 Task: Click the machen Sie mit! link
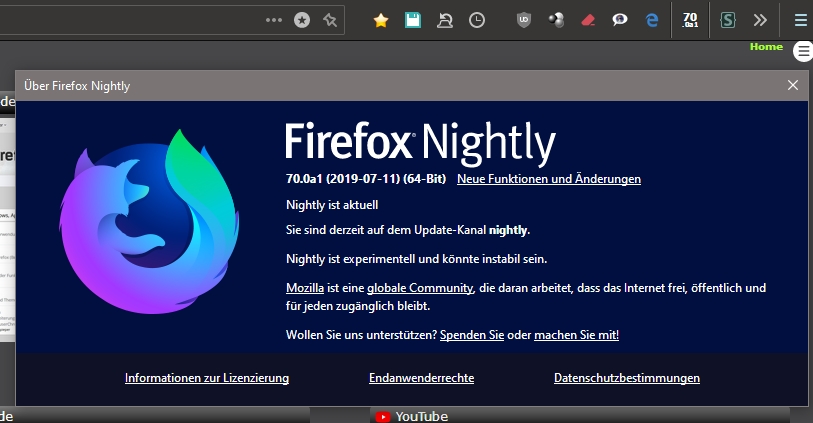[x=577, y=335]
